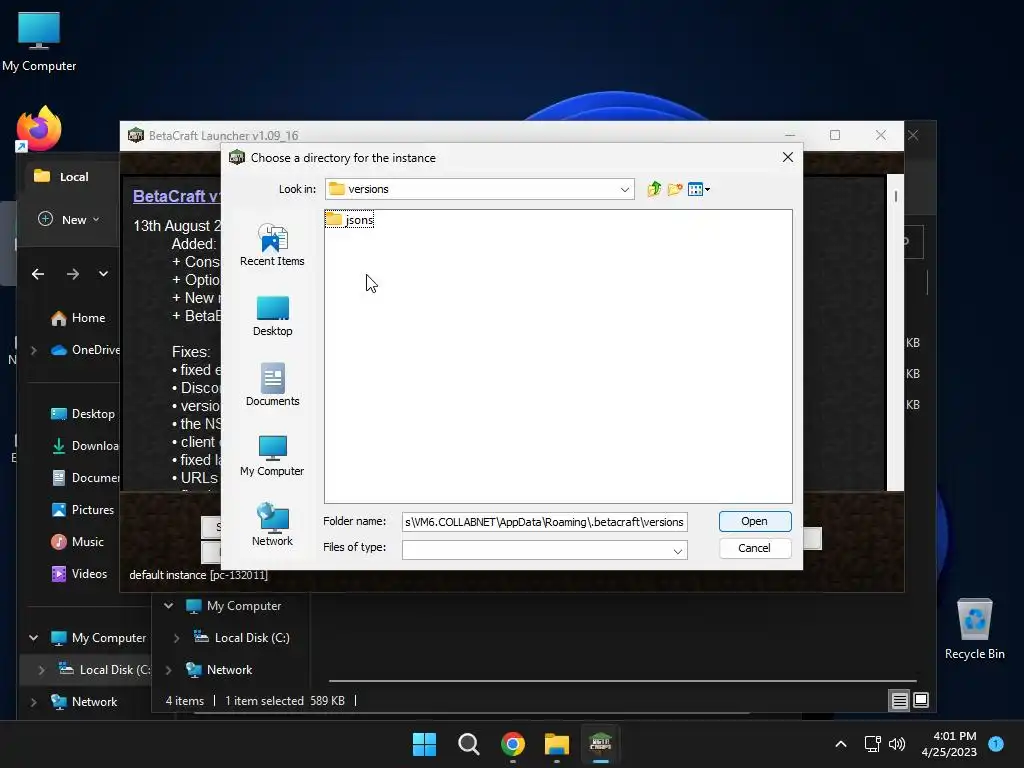Select Local Disk (C:) in second tree
The image size is (1024, 768).
point(242,638)
